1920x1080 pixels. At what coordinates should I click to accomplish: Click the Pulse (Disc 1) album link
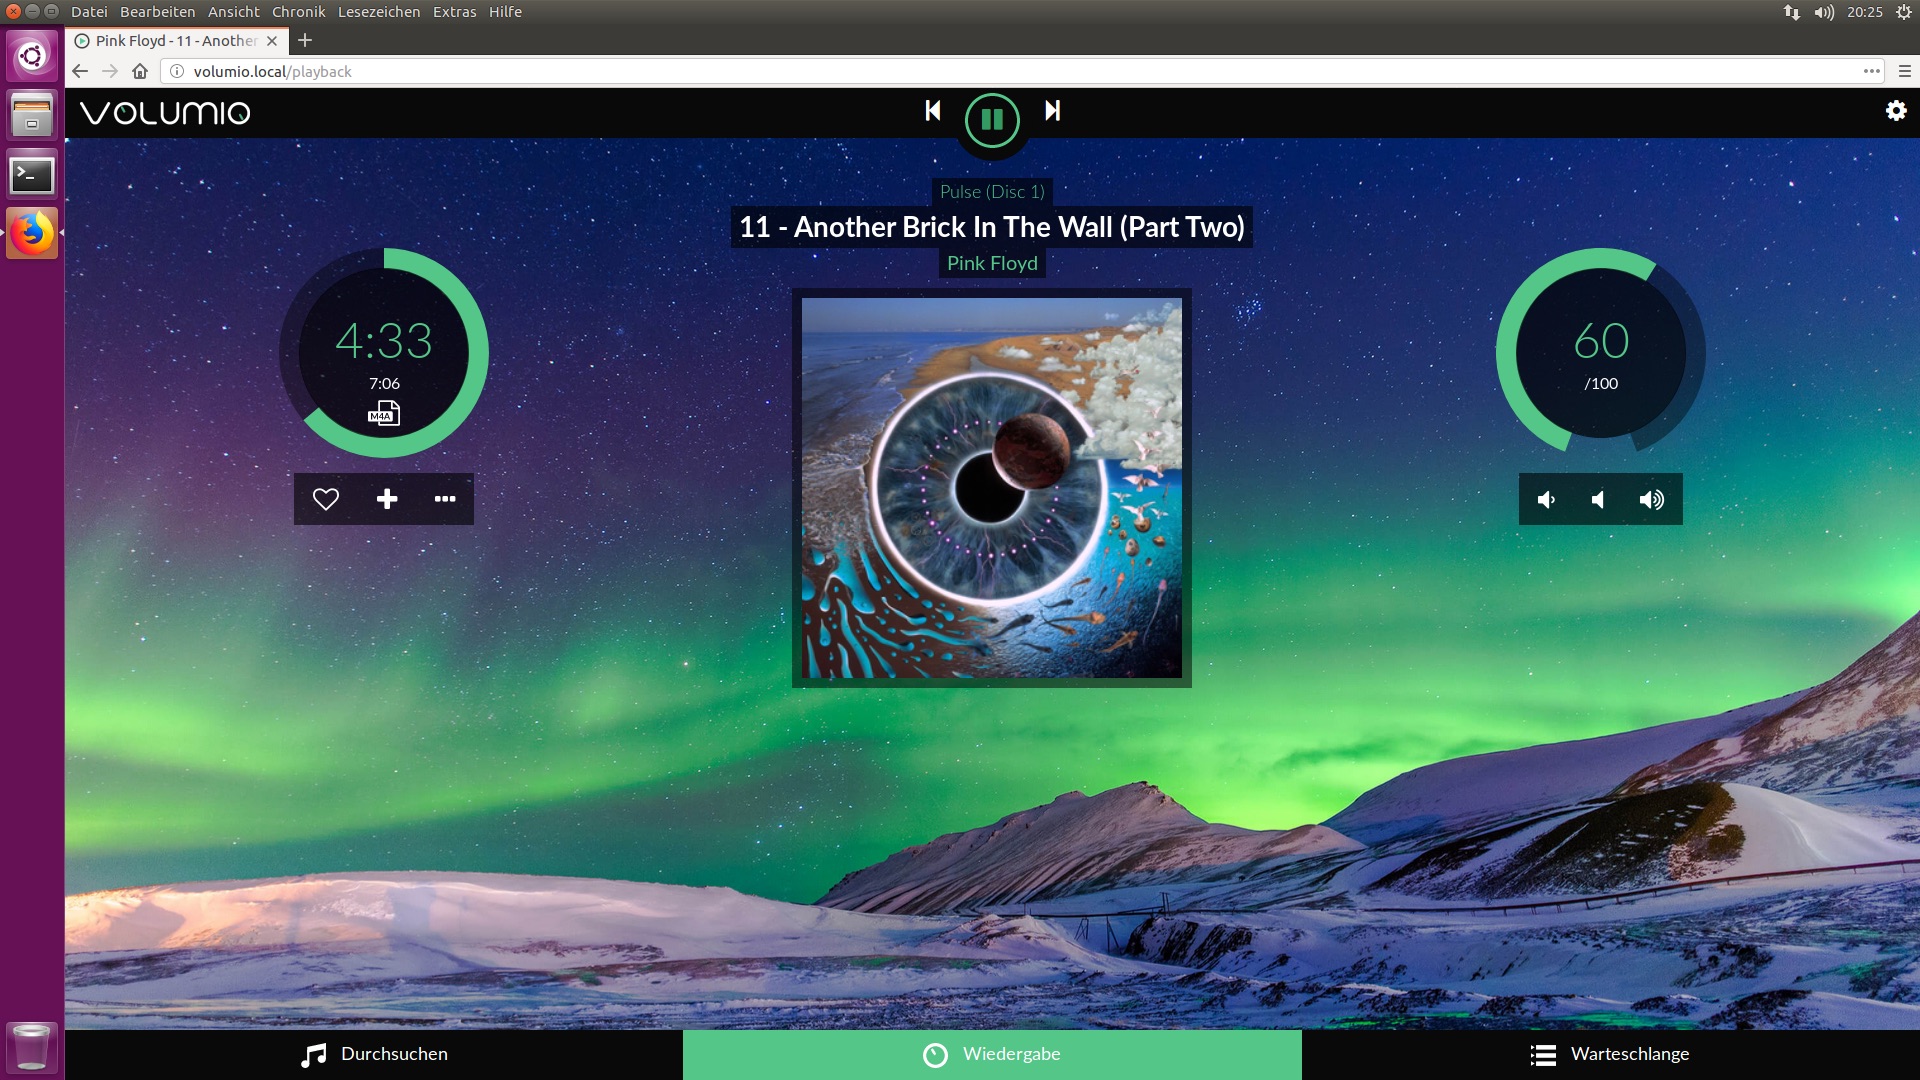coord(992,192)
